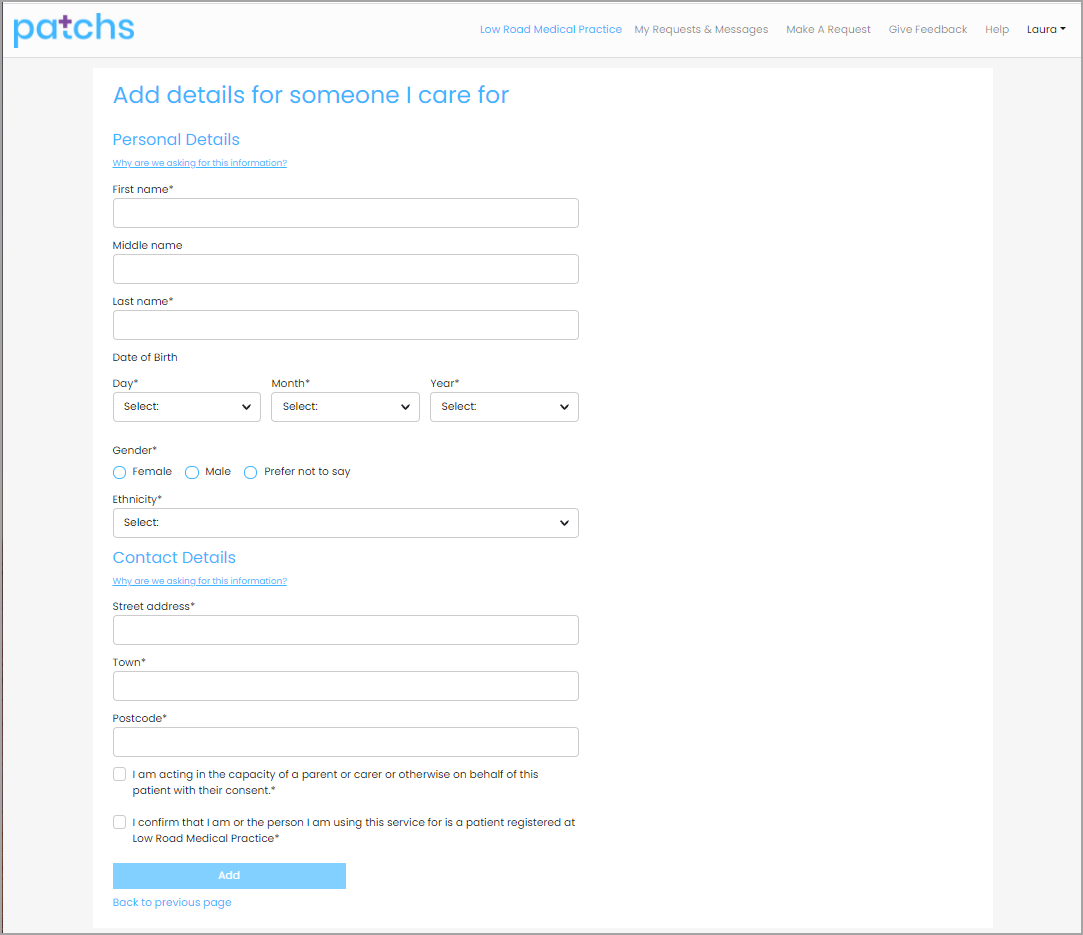Check the Low Road Medical Practice registration confirmation
Screen dimensions: 1083x935
(119, 821)
